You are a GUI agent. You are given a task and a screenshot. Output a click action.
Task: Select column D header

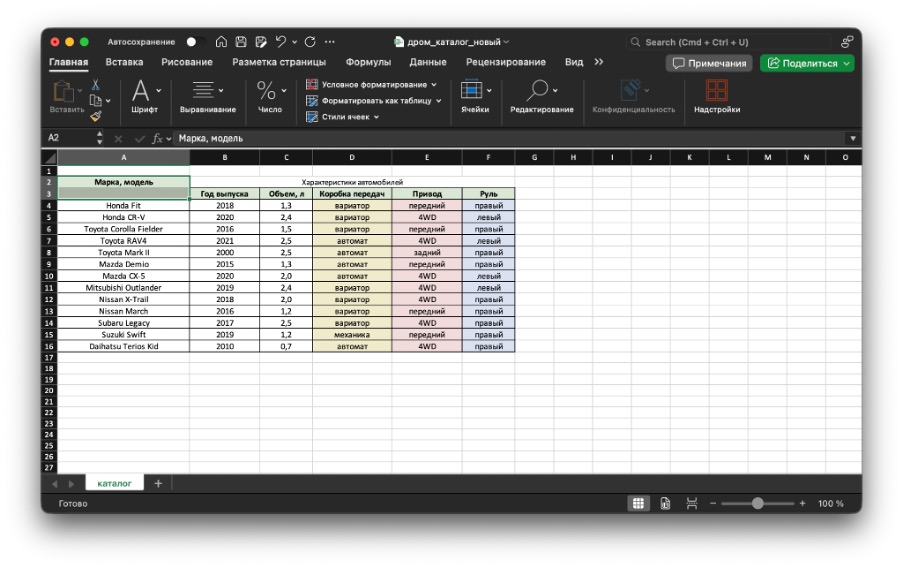[352, 157]
